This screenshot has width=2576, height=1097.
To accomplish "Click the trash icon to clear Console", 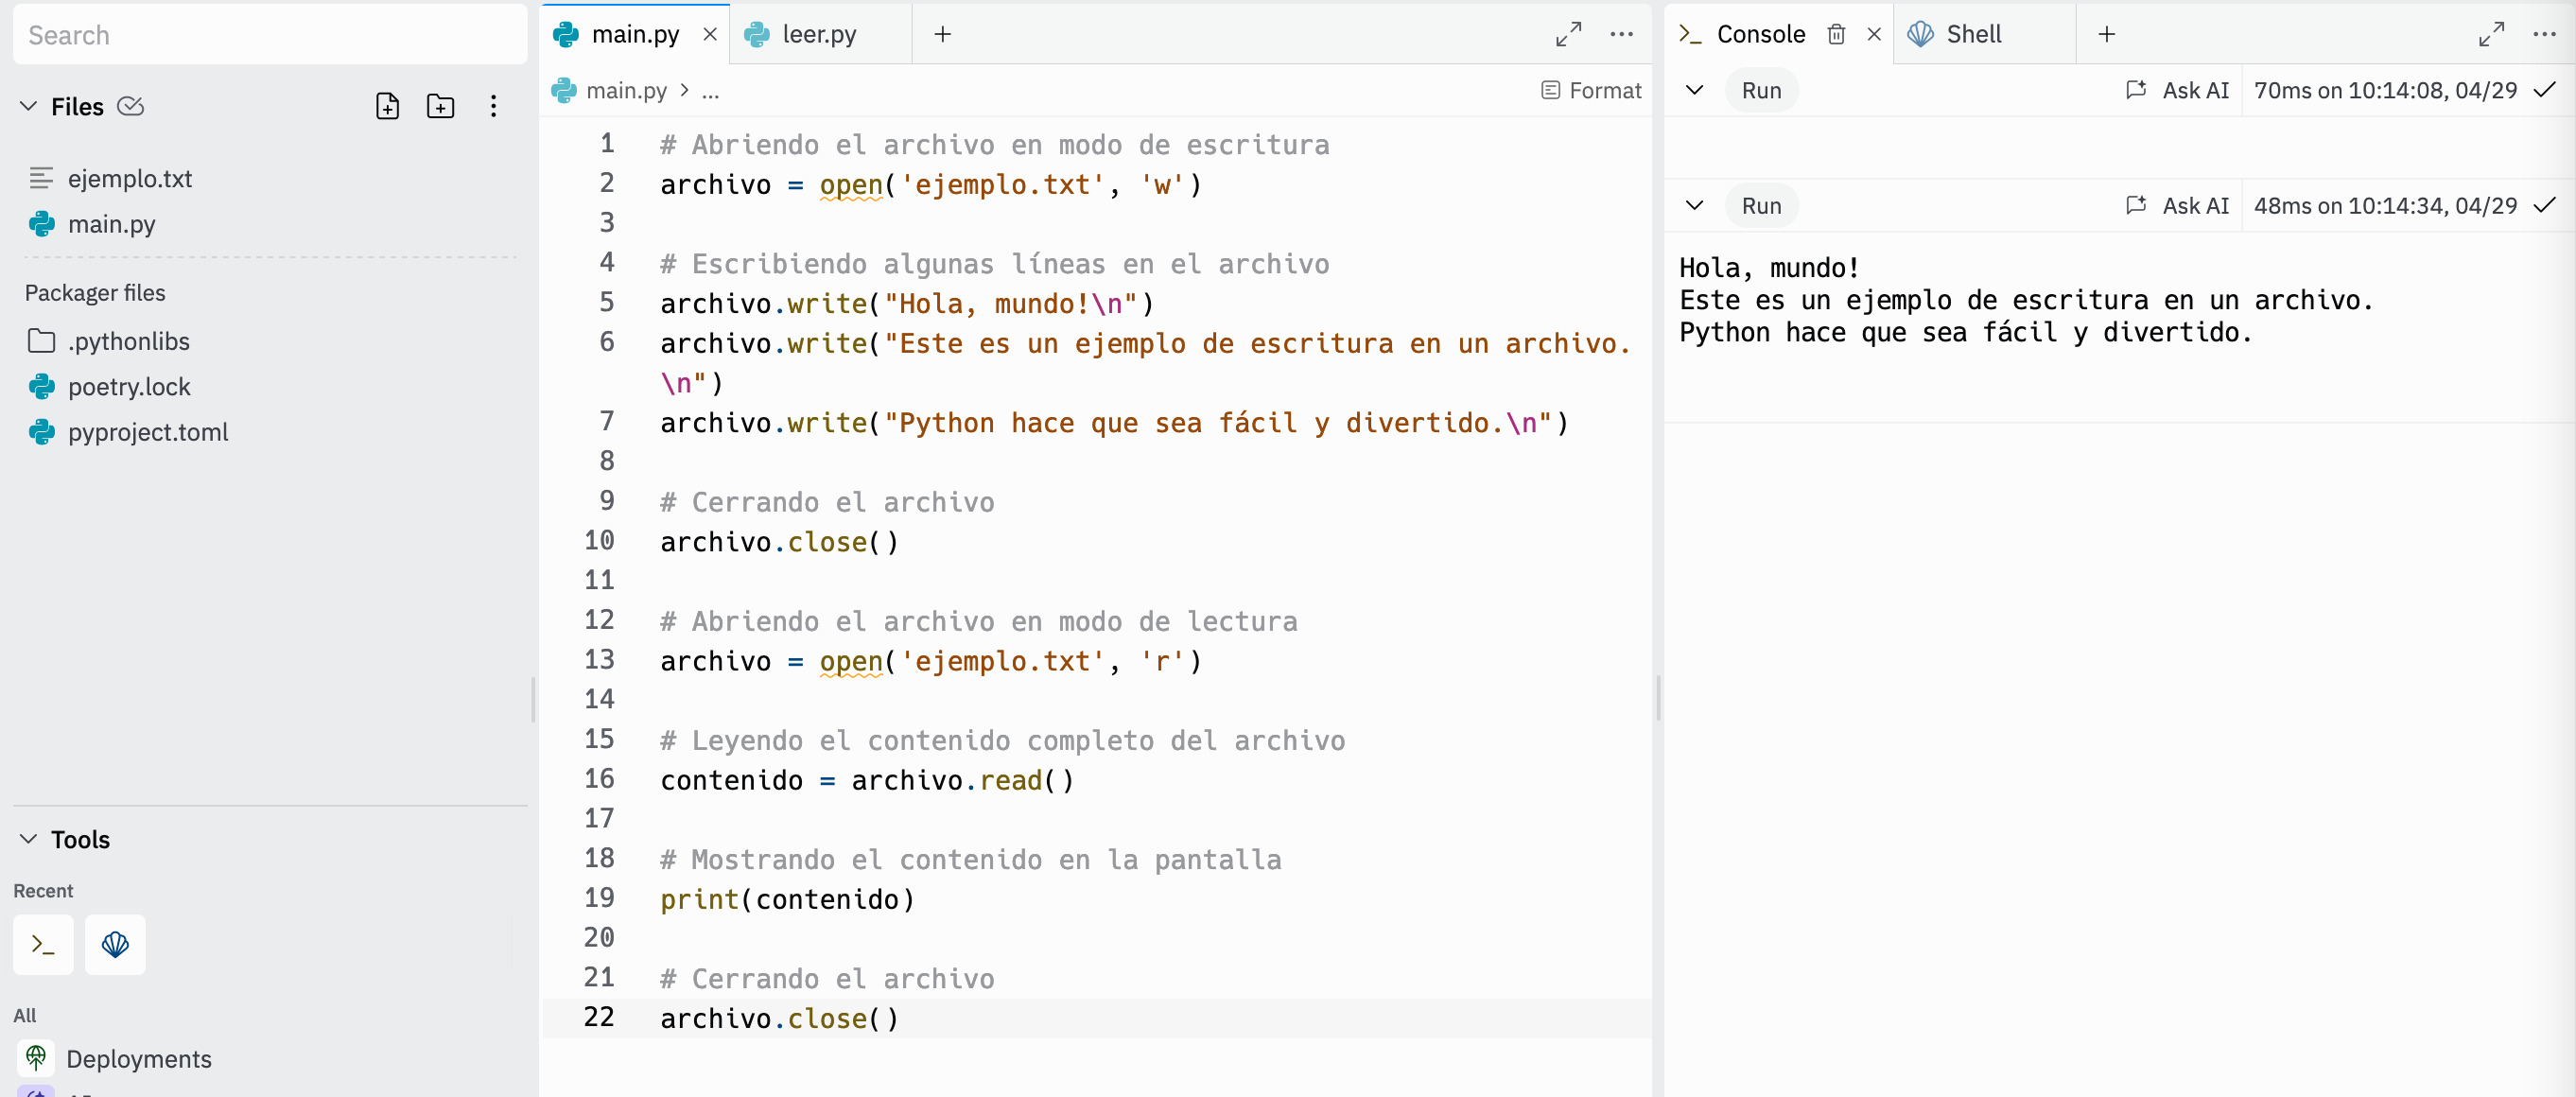I will [1836, 34].
